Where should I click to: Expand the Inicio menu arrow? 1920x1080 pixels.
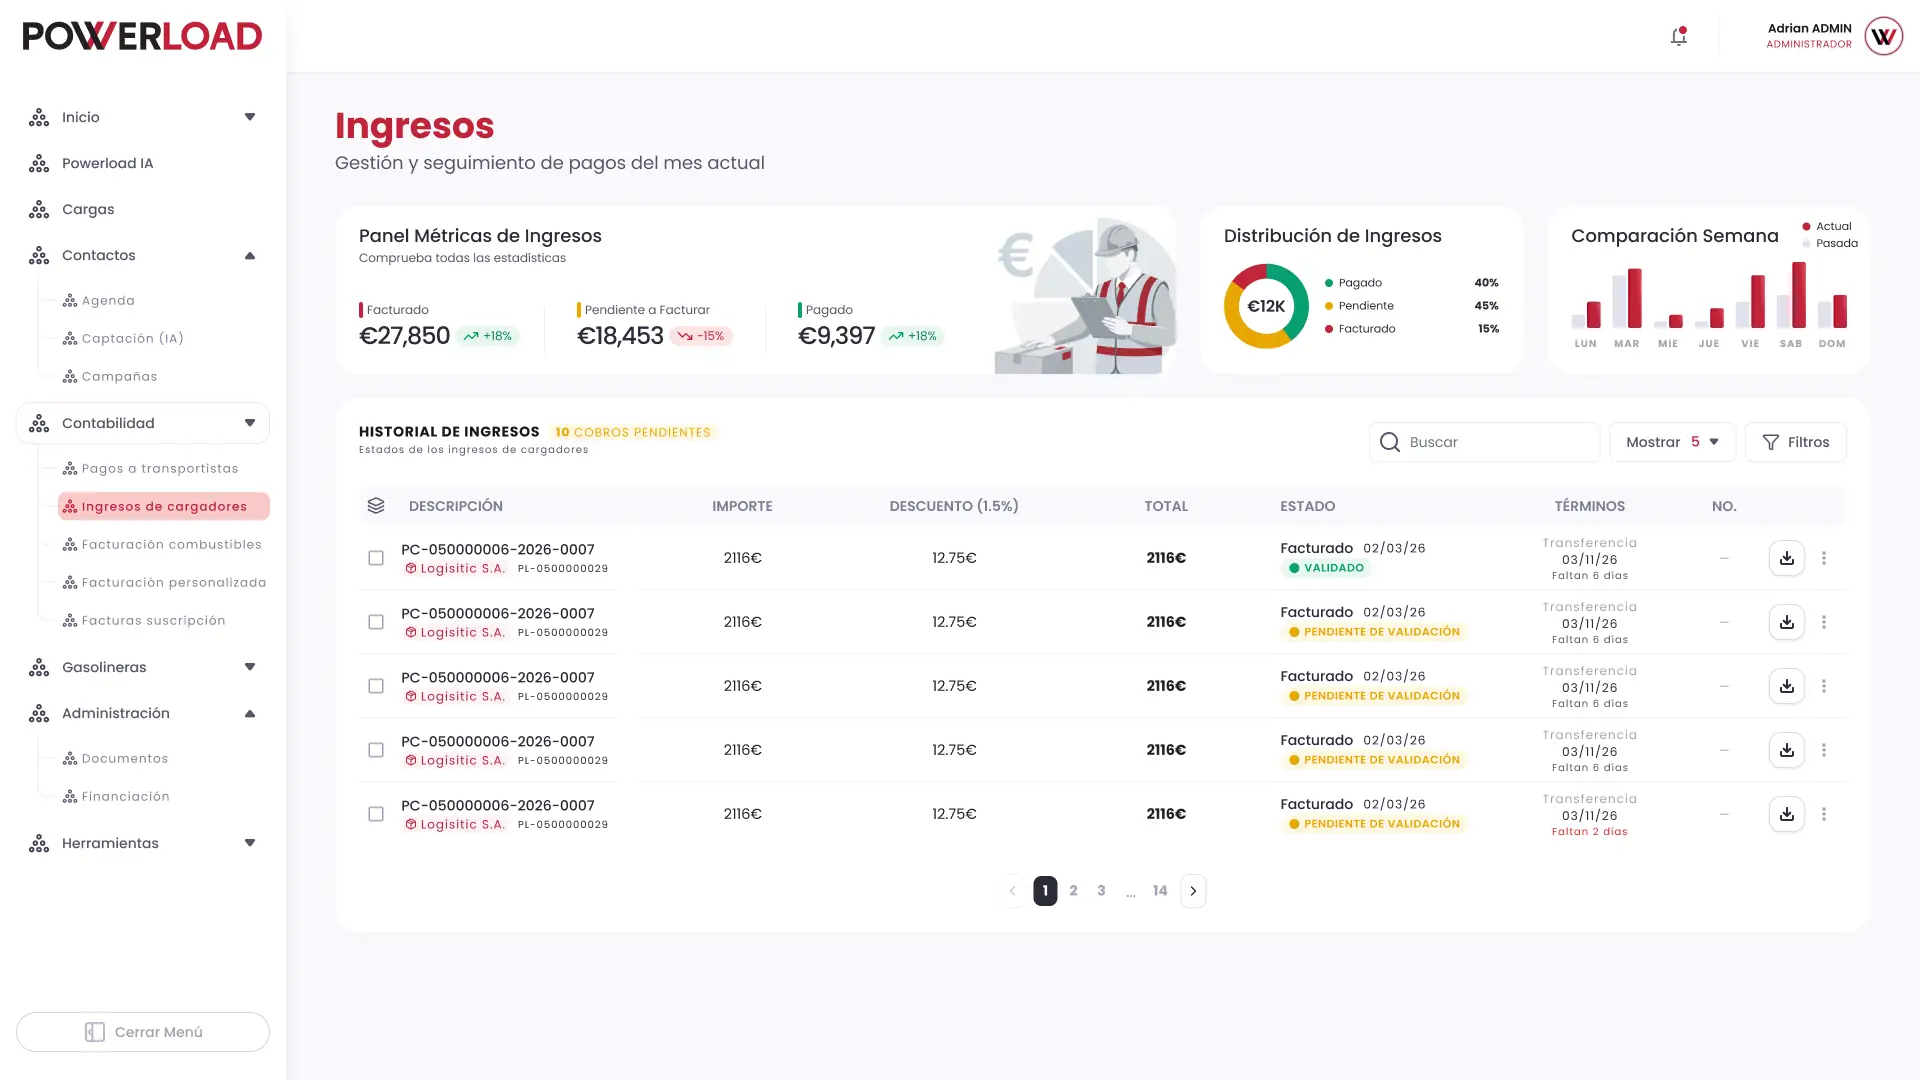pos(250,117)
